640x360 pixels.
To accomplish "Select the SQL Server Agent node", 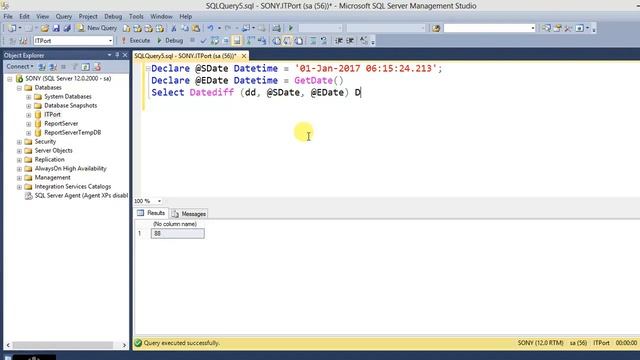I will [x=81, y=196].
